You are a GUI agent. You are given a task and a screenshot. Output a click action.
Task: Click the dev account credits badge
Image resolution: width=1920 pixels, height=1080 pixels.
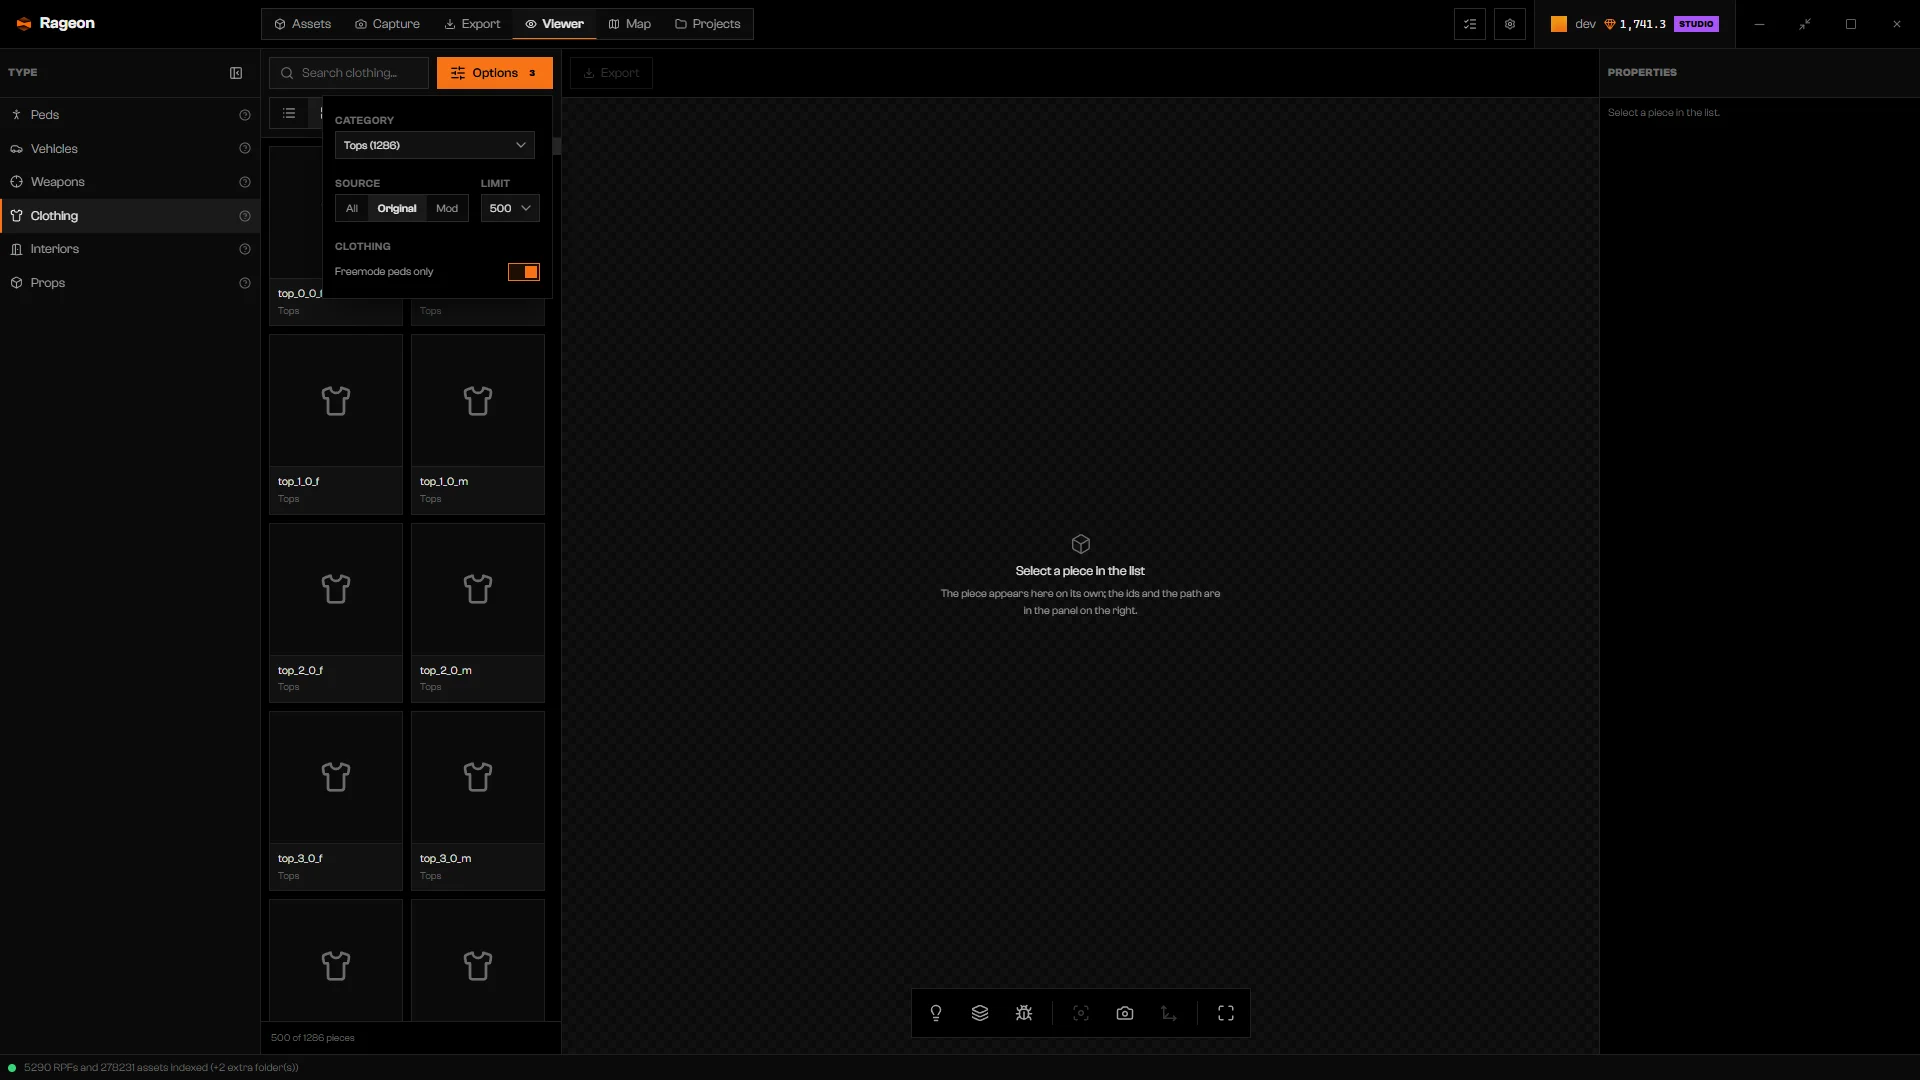(x=1634, y=24)
